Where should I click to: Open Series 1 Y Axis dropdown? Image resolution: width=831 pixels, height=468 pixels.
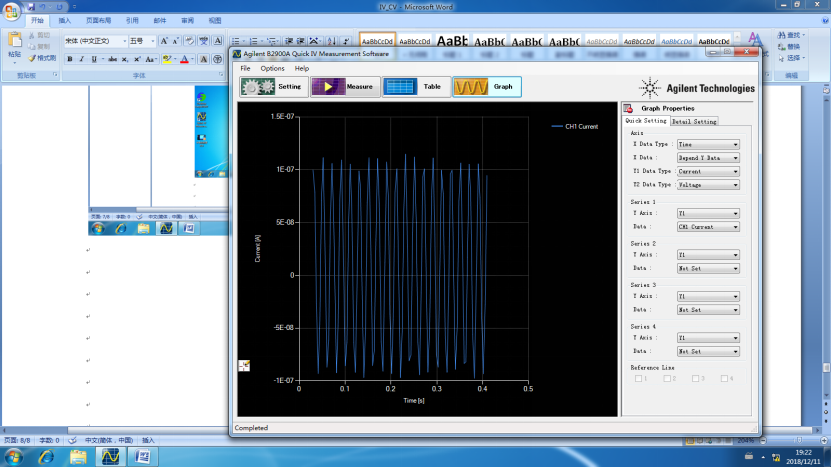708,213
